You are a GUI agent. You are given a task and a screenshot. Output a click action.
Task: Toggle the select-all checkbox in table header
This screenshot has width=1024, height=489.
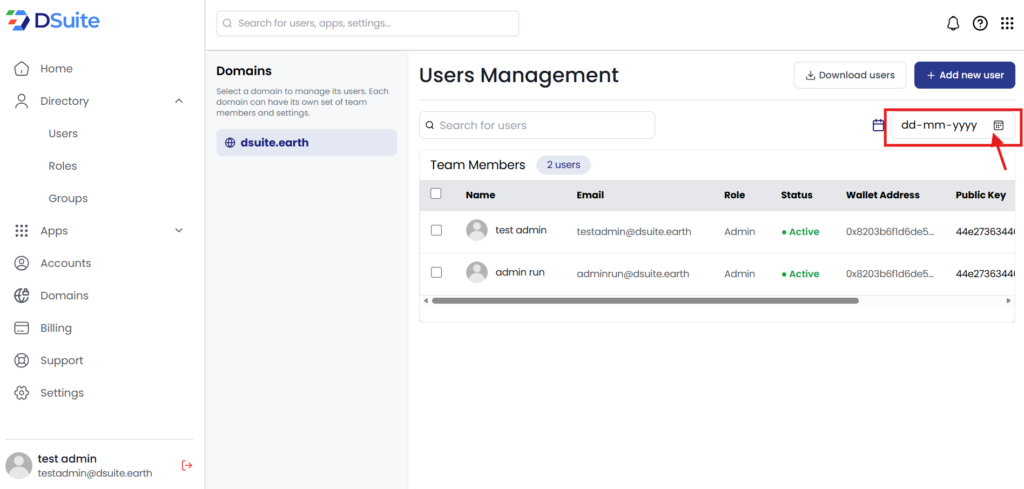pyautogui.click(x=436, y=194)
